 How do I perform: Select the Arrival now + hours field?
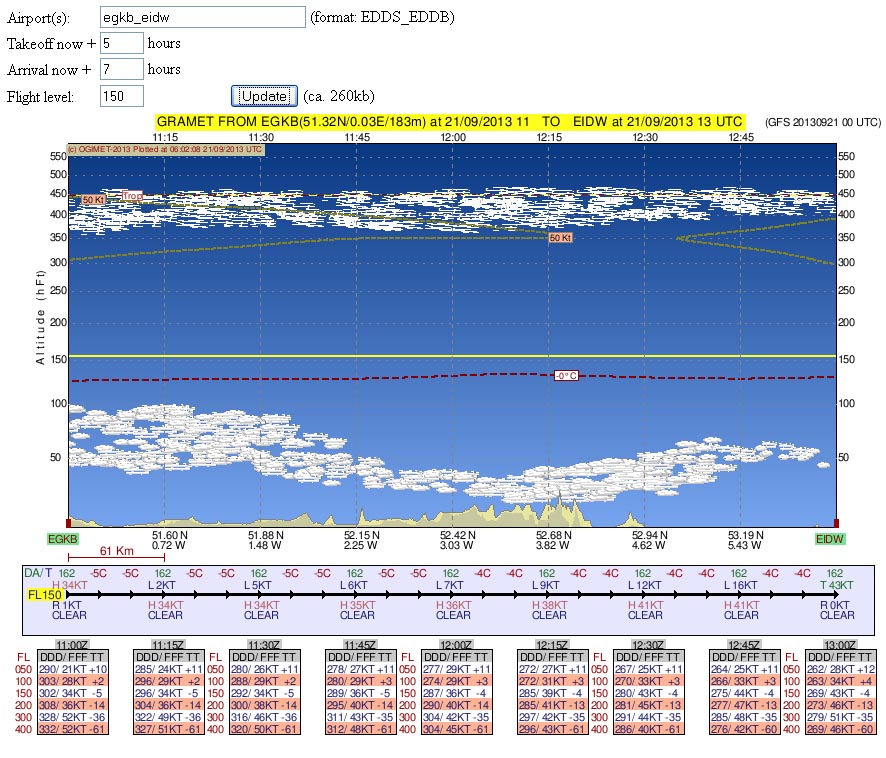pos(121,70)
